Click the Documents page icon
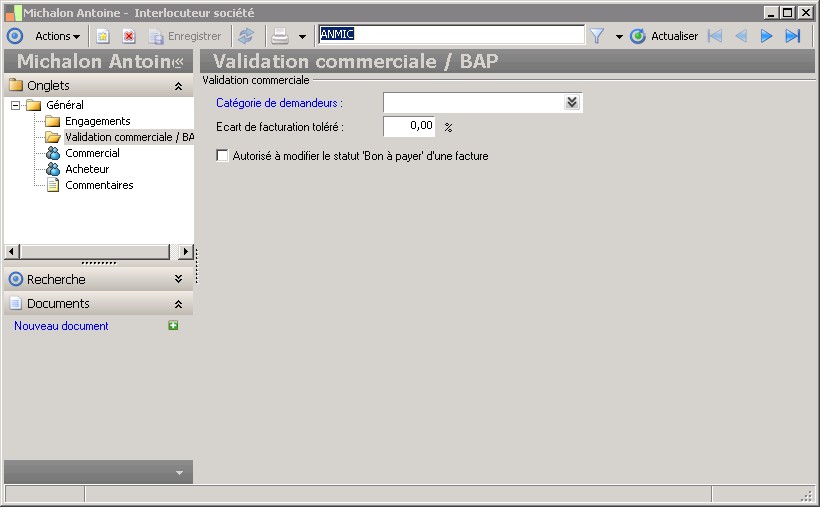This screenshot has width=820, height=507. pos(16,303)
